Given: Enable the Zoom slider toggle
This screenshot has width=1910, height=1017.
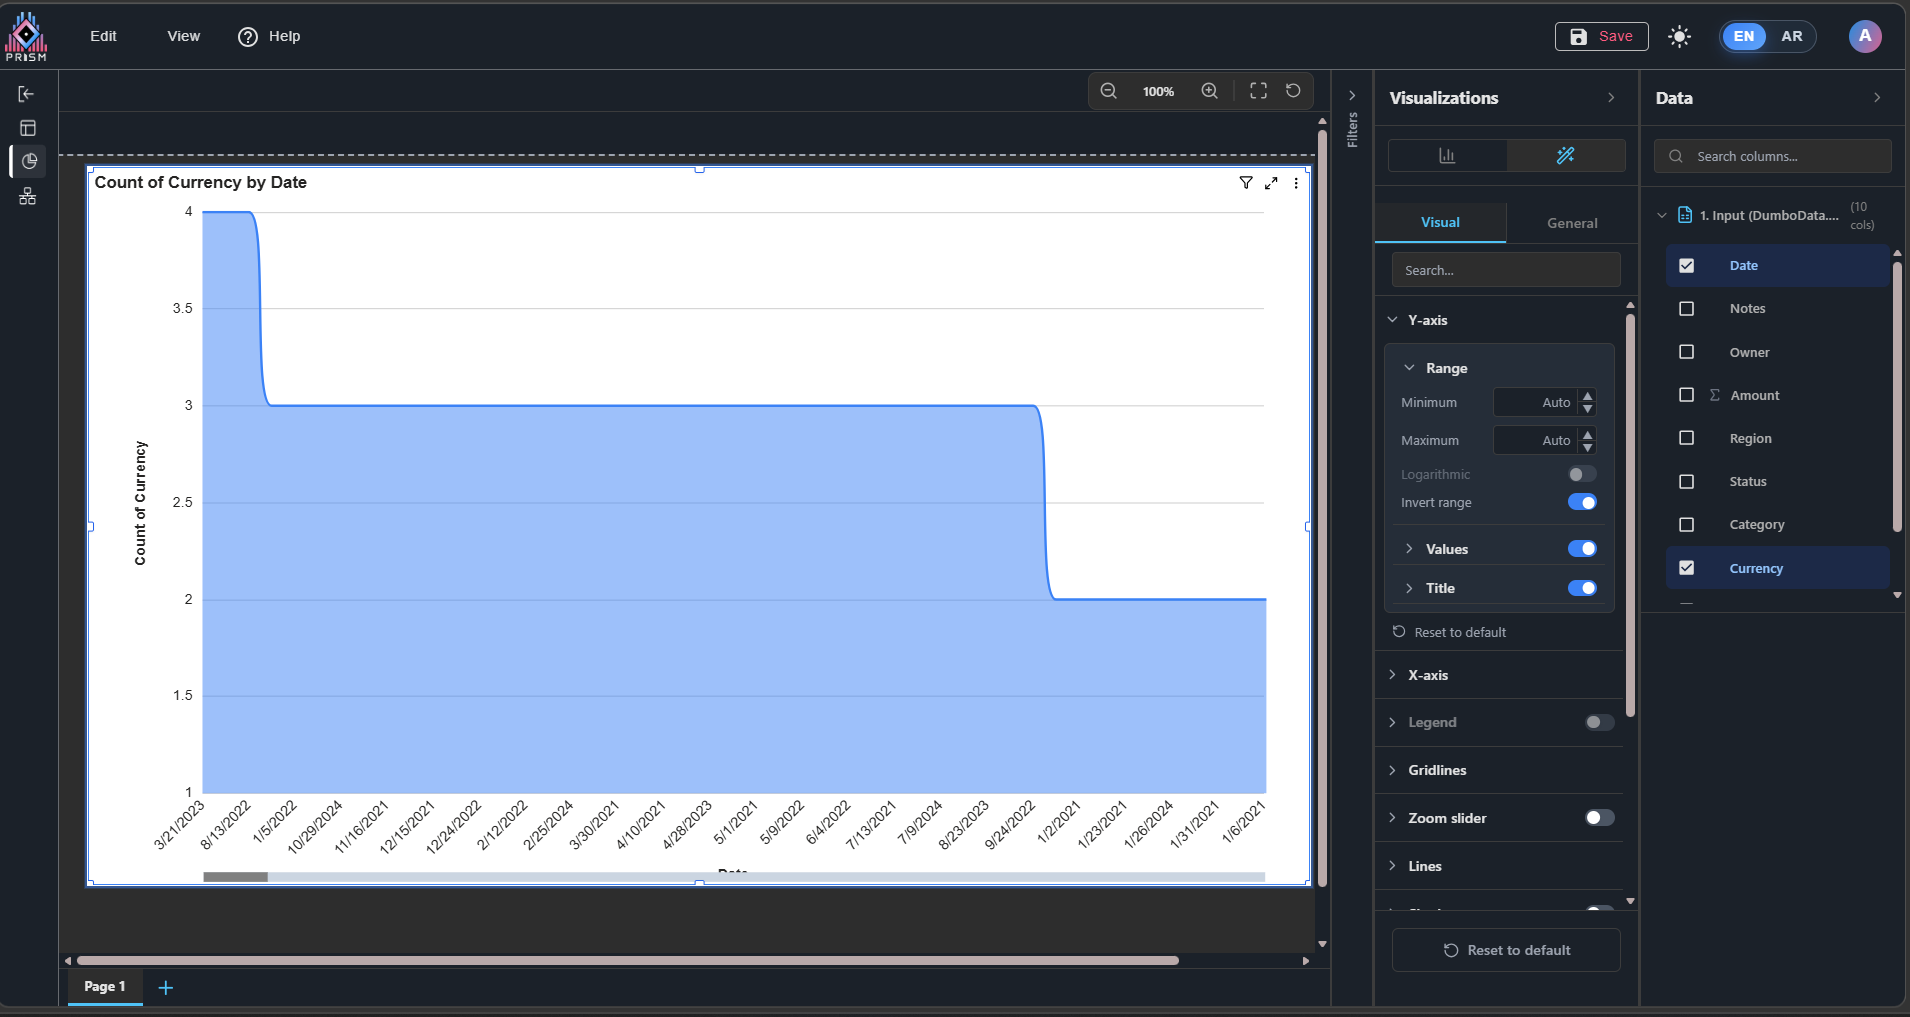Looking at the screenshot, I should 1599,818.
